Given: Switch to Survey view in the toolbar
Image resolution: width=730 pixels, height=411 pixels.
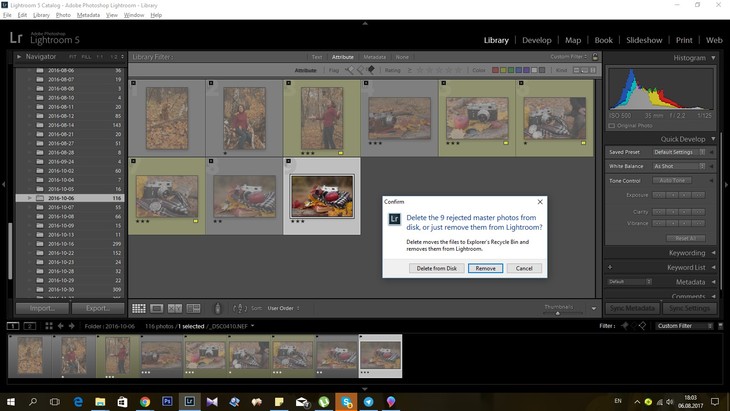Looking at the screenshot, I should (193, 308).
